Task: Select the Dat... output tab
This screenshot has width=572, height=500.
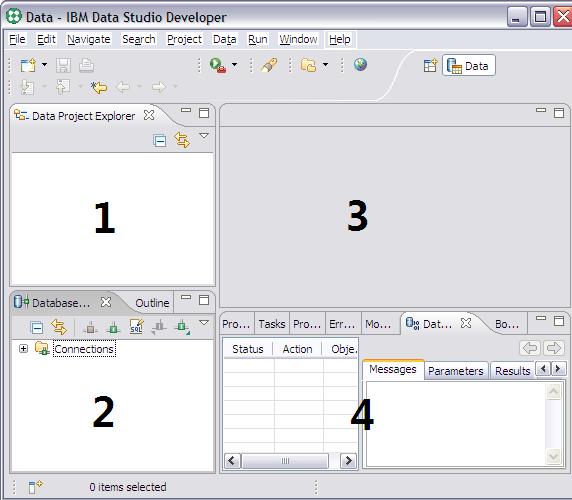Action: (x=437, y=323)
